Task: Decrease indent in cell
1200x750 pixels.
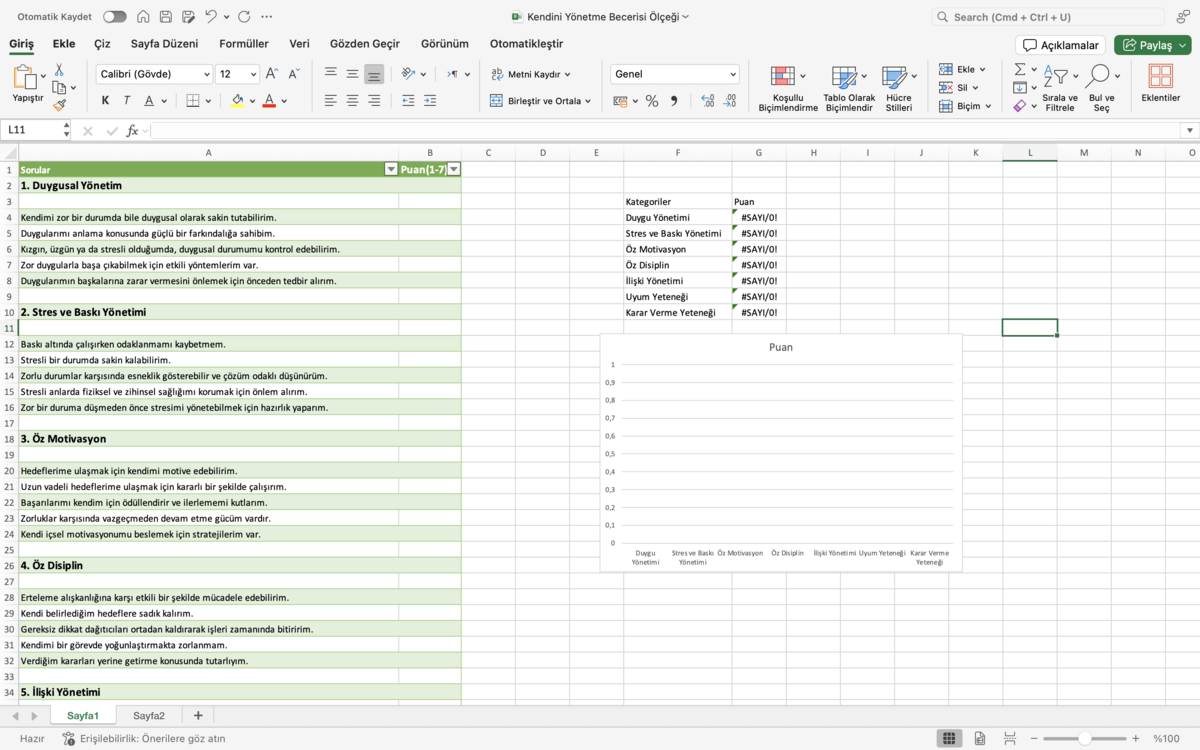Action: click(408, 100)
